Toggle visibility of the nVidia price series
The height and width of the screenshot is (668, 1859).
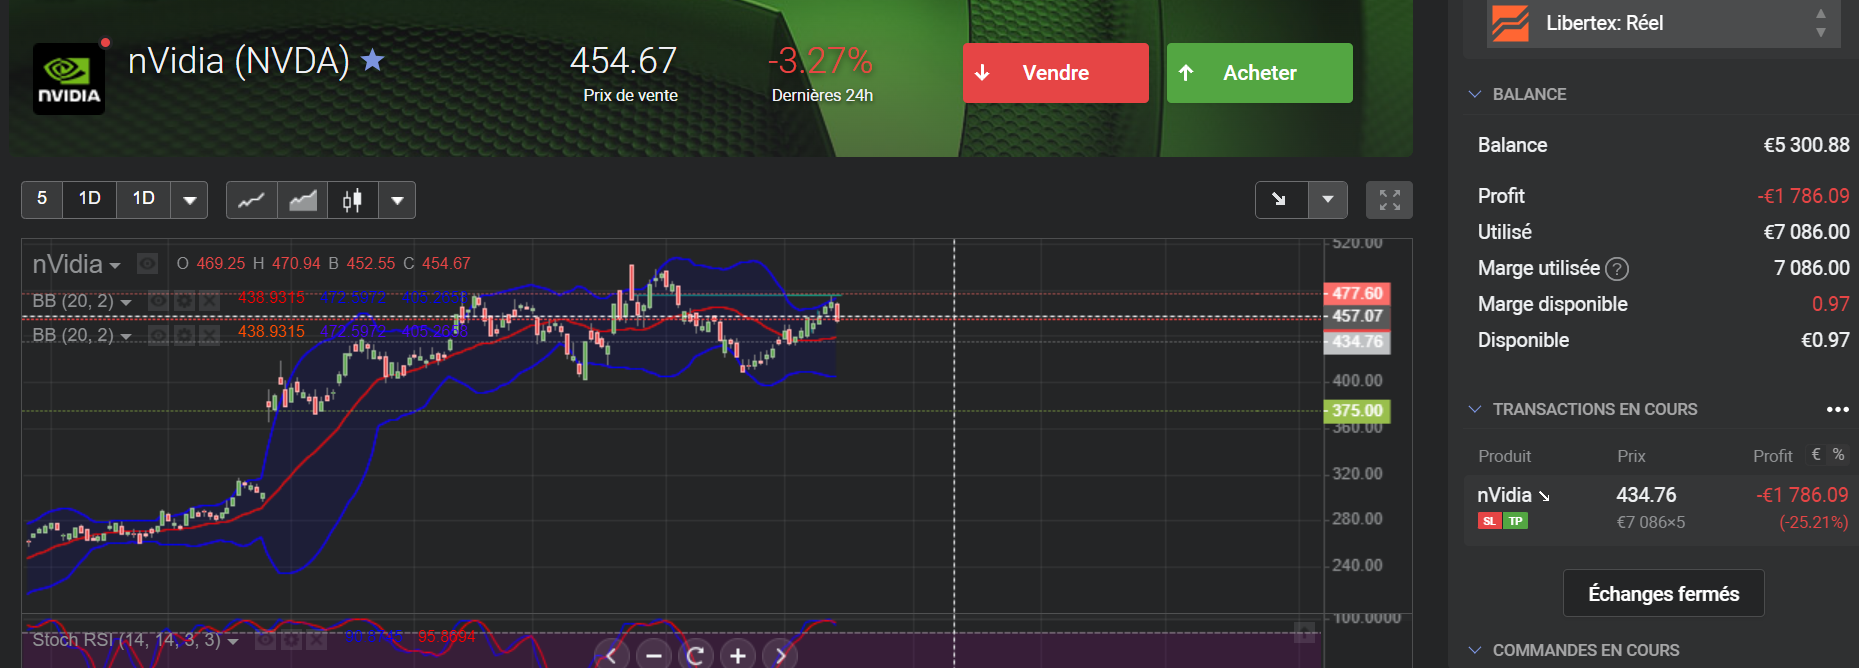pos(147,264)
